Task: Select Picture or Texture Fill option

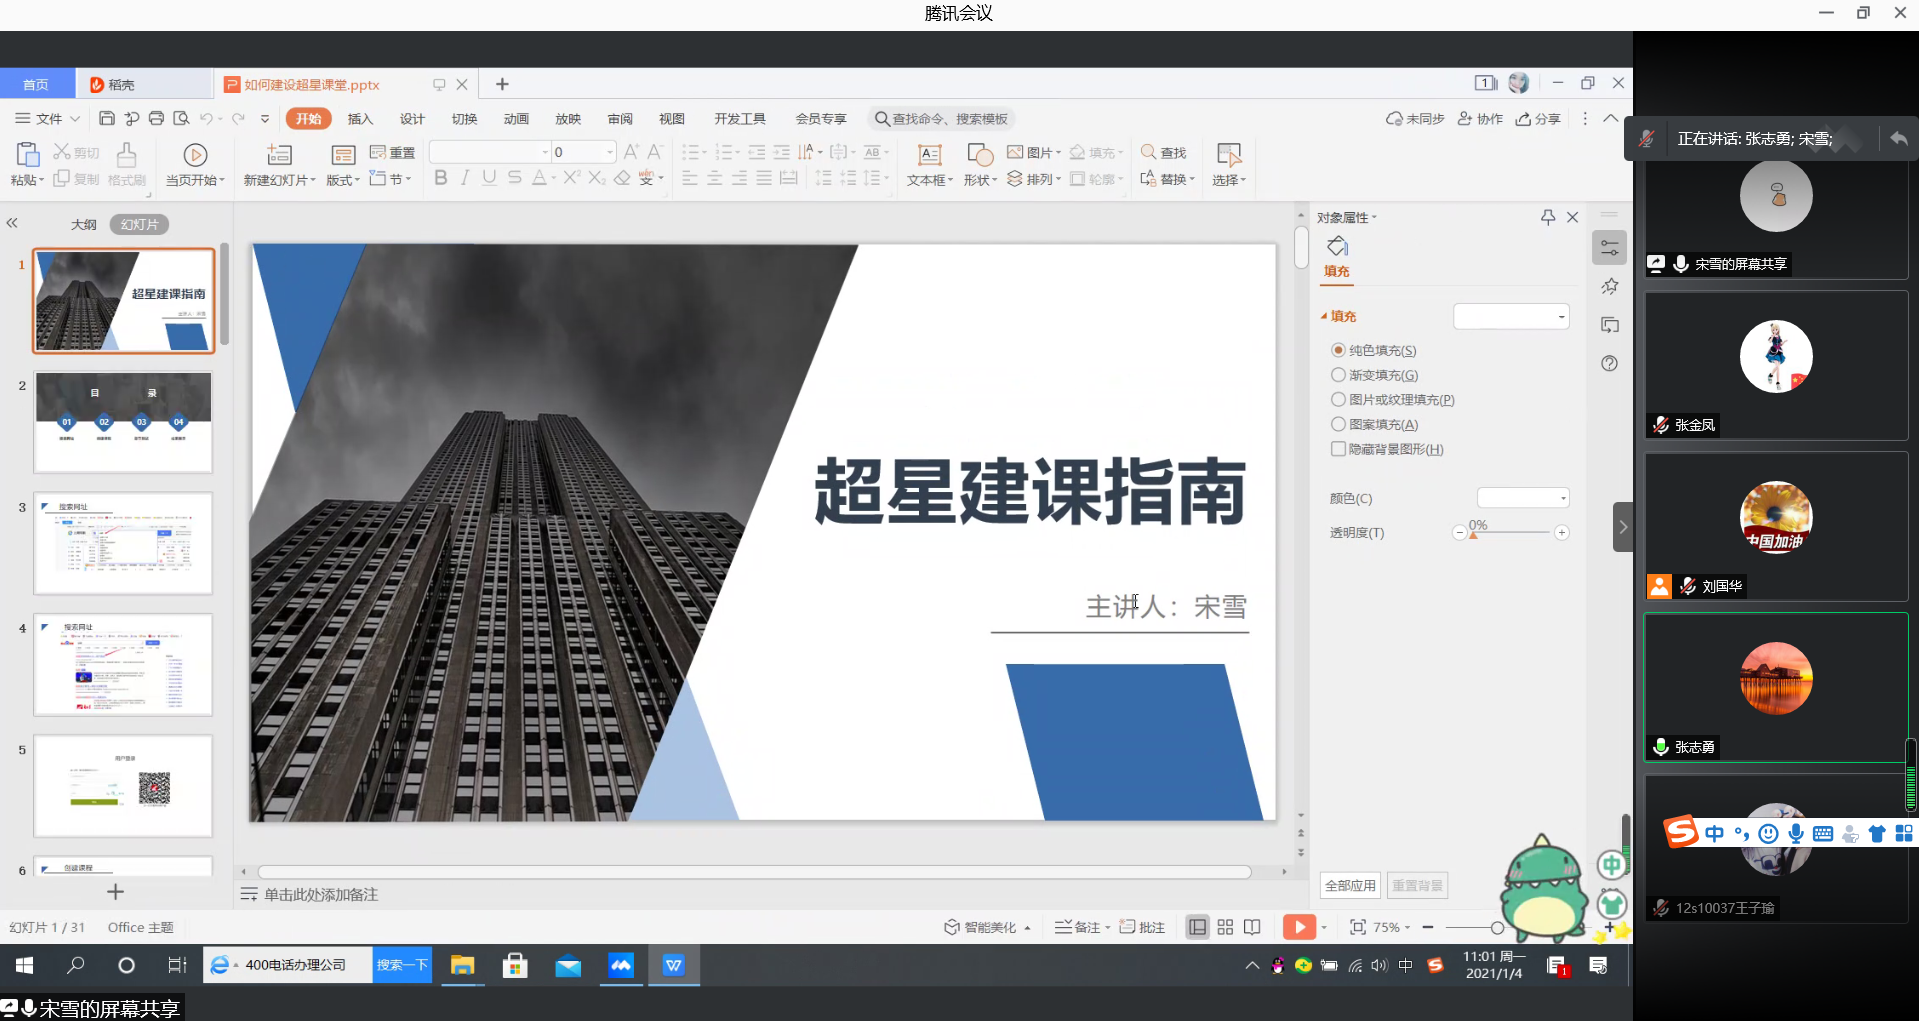Action: 1338,400
